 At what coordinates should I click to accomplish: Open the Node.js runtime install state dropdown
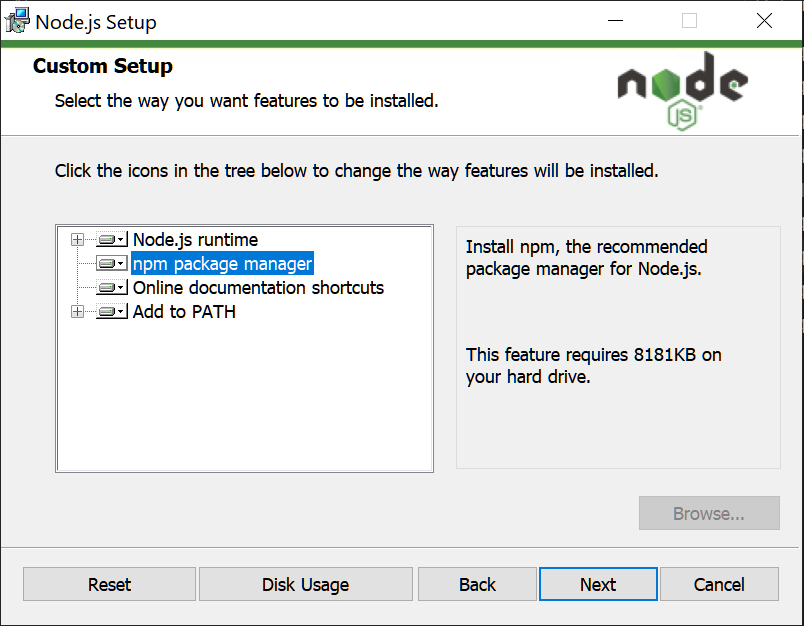[109, 239]
